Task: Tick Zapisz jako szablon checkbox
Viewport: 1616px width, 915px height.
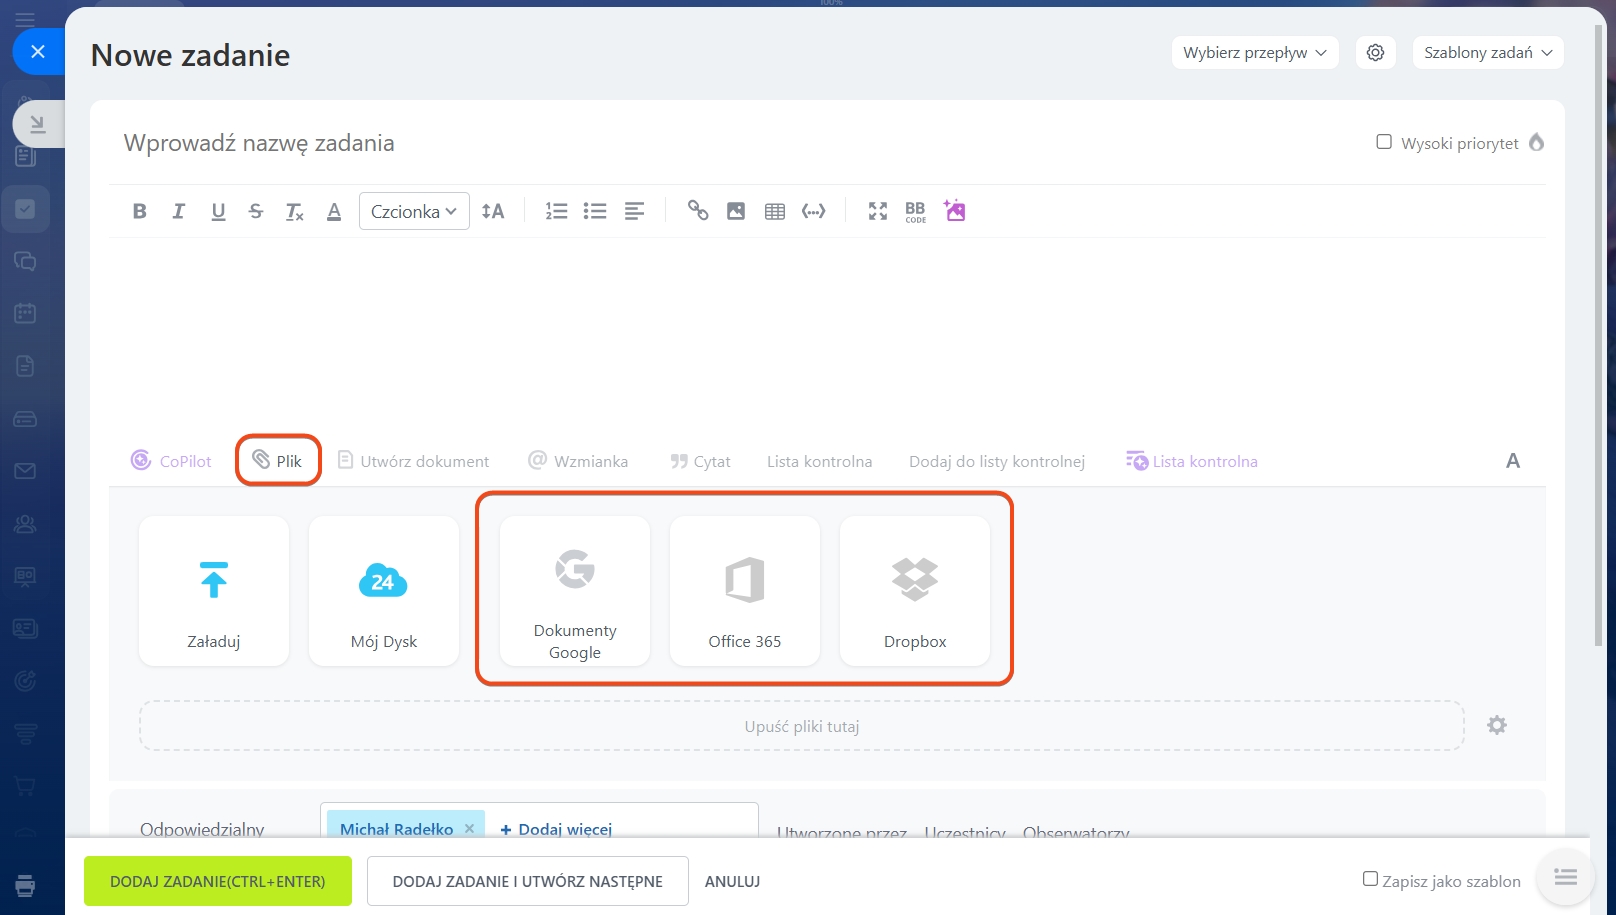Action: pos(1370,879)
